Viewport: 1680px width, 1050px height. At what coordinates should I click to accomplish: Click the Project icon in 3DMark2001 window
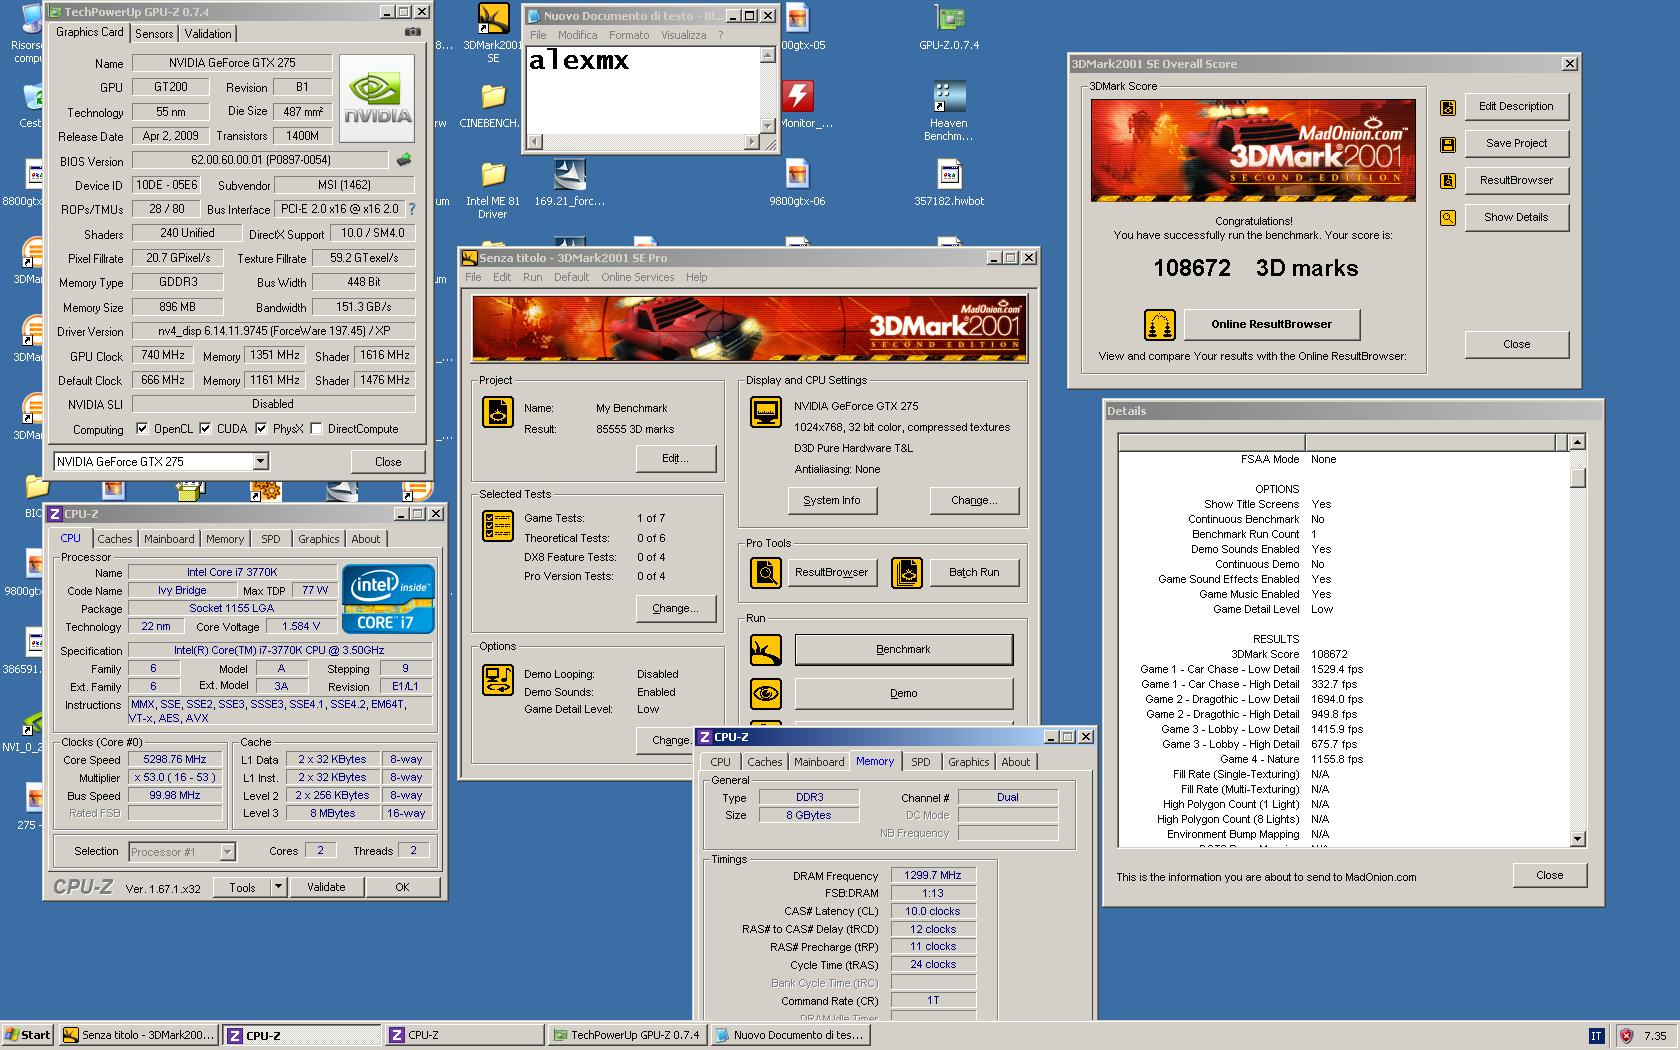497,412
